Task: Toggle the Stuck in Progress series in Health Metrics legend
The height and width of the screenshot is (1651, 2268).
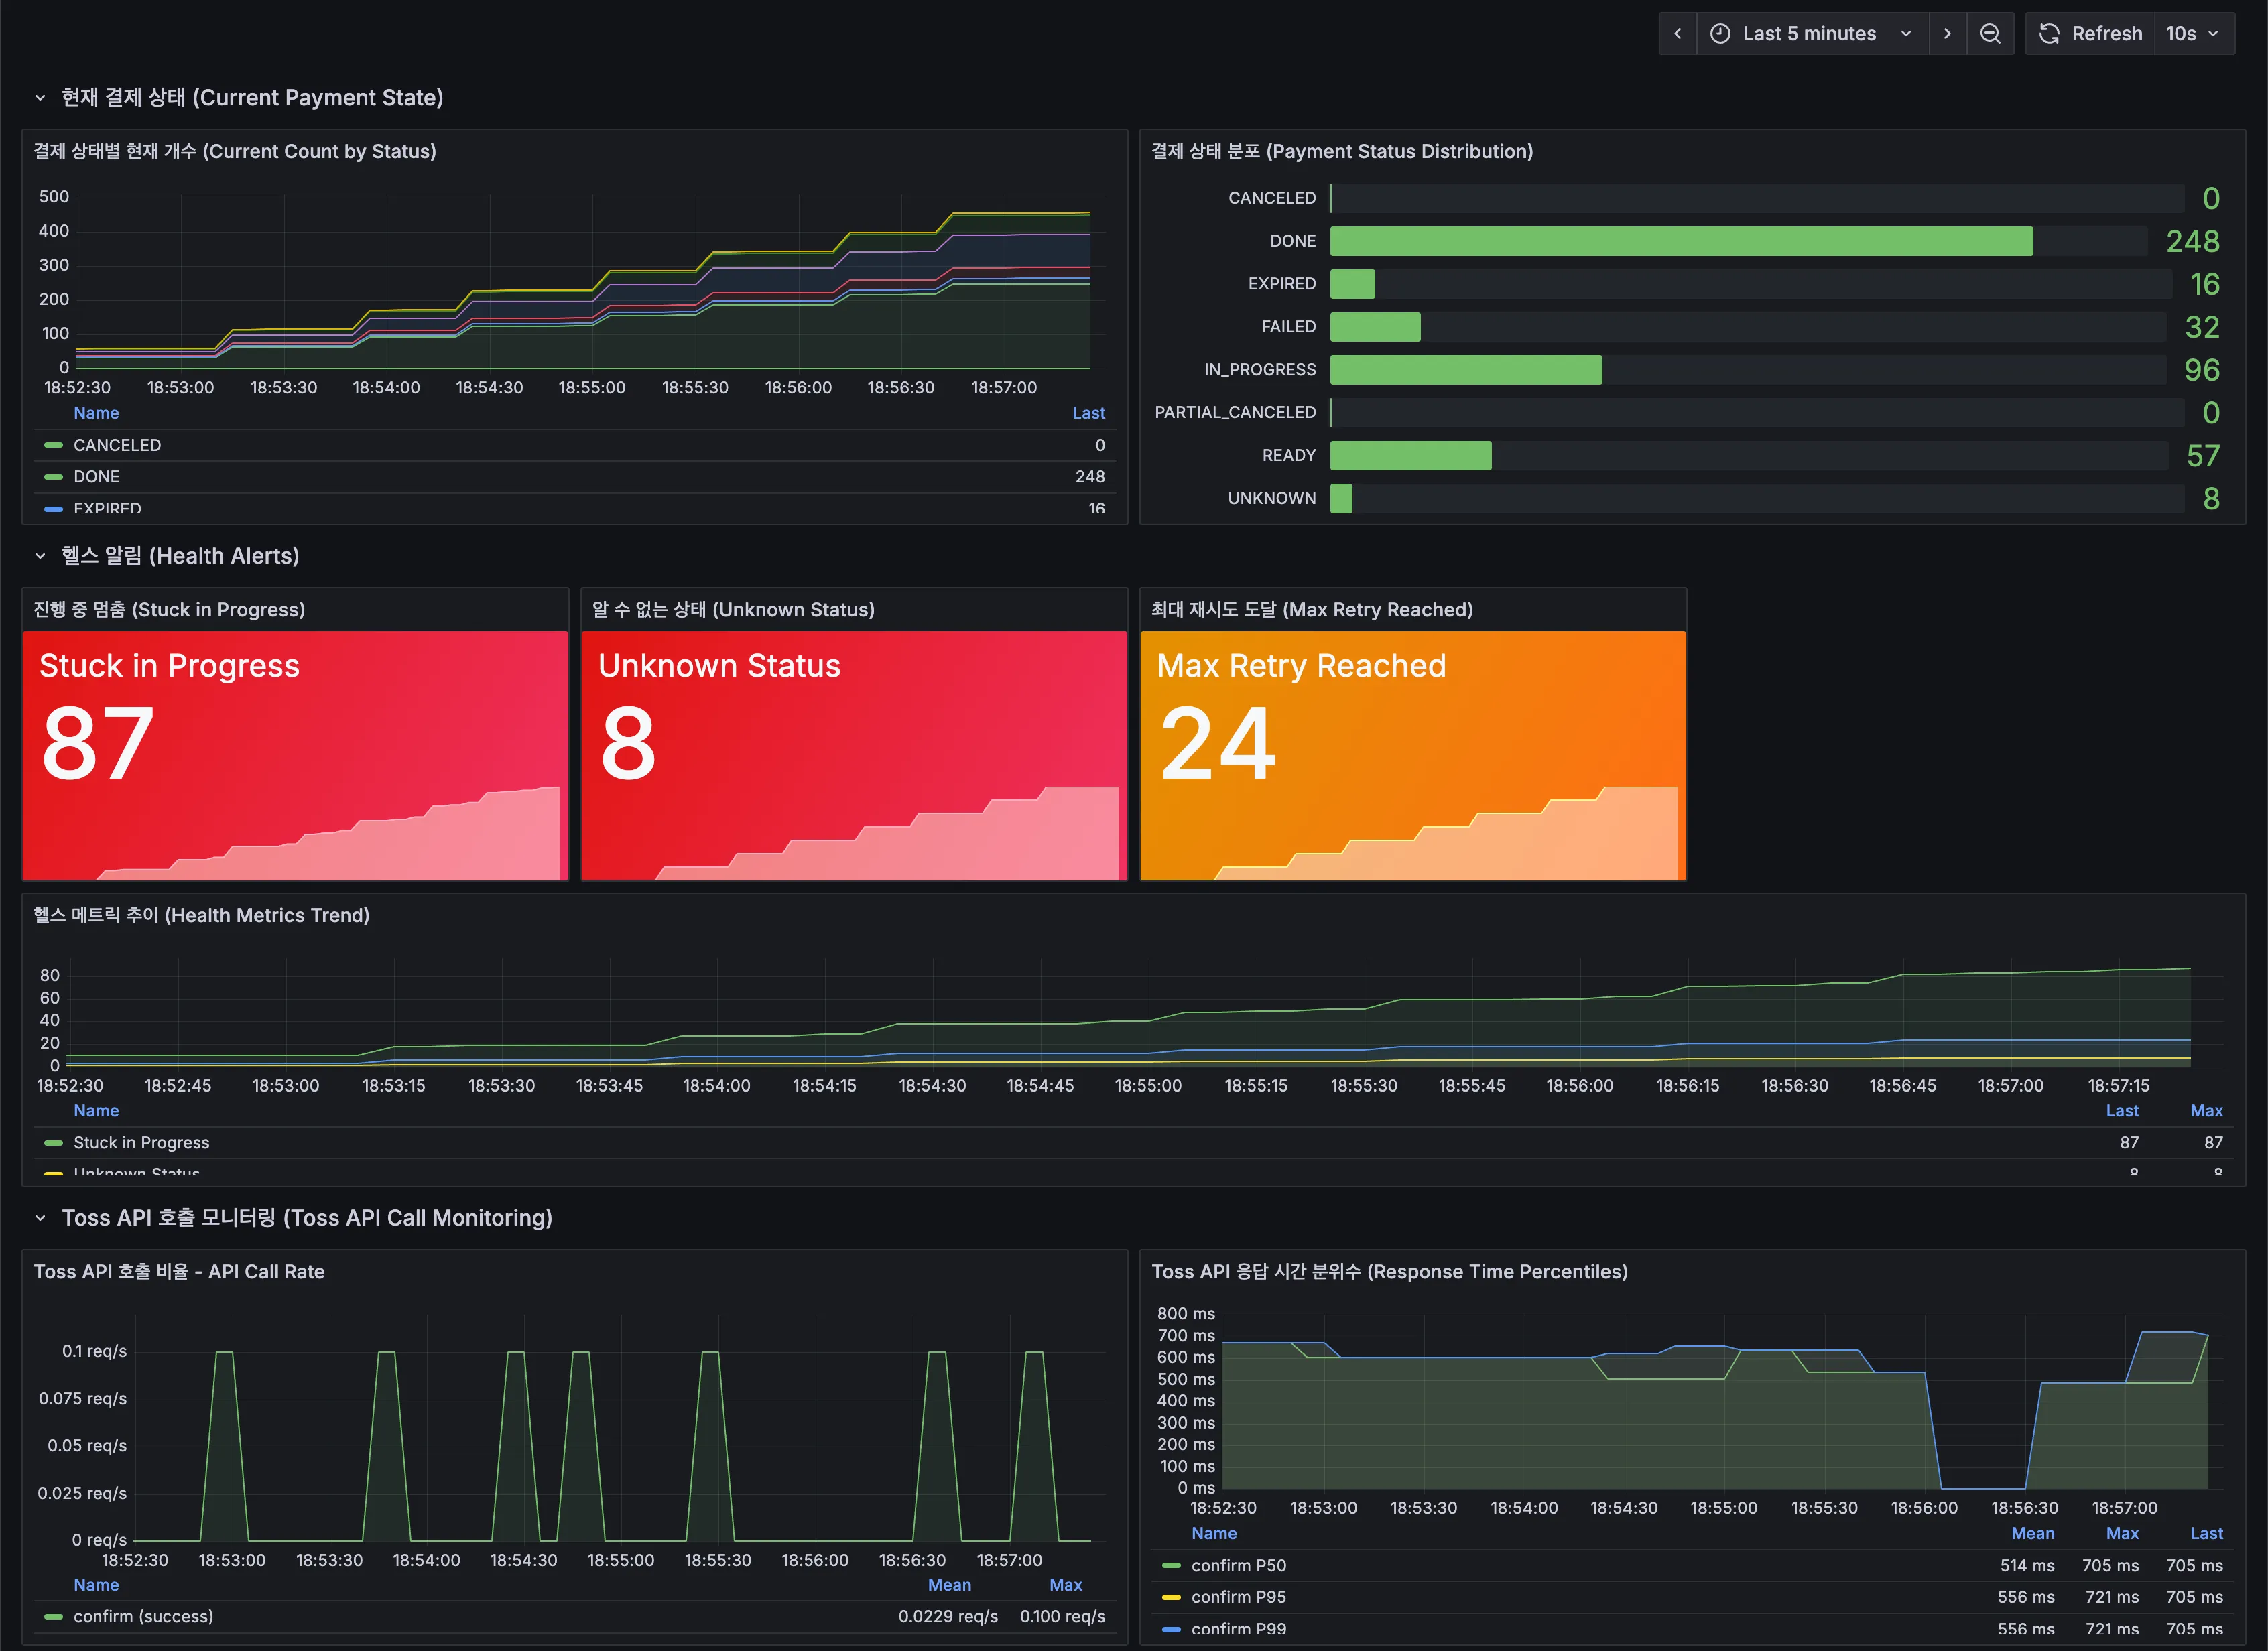Action: pyautogui.click(x=142, y=1142)
